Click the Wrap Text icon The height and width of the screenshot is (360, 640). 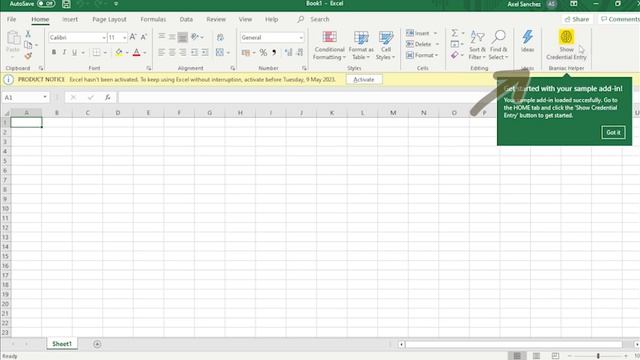click(x=220, y=38)
